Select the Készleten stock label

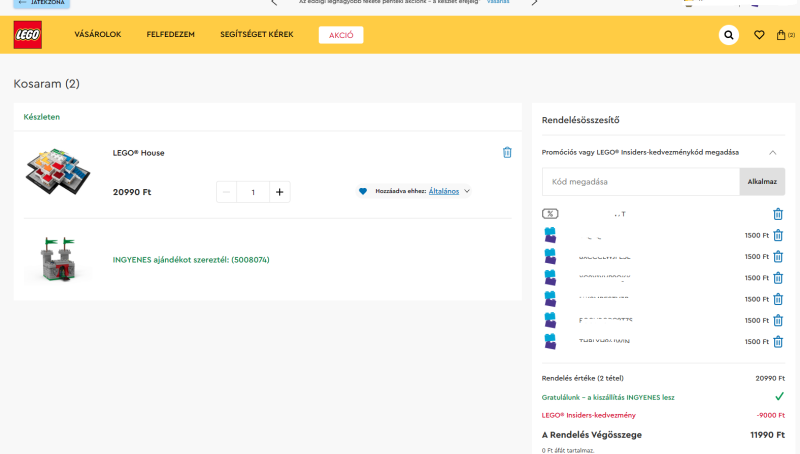(41, 117)
